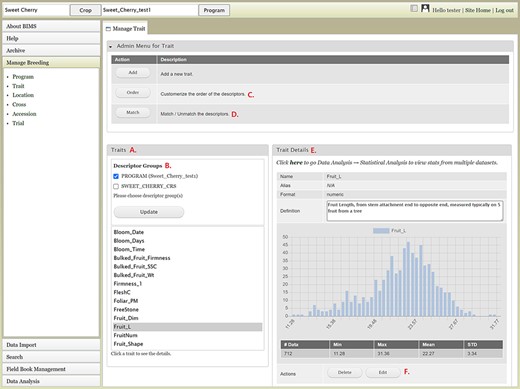520x389 pixels.
Task: Click Add to create a new trait
Action: click(133, 72)
